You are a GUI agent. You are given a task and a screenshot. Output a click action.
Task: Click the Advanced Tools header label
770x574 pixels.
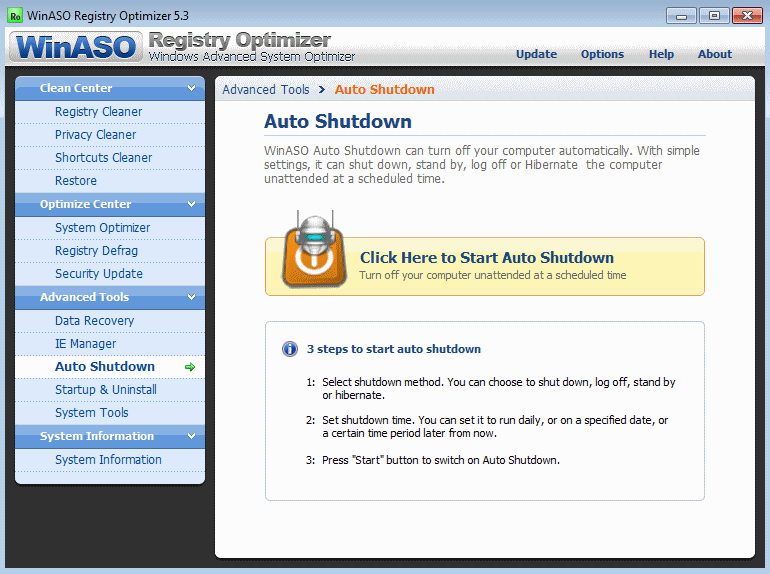click(x=84, y=297)
